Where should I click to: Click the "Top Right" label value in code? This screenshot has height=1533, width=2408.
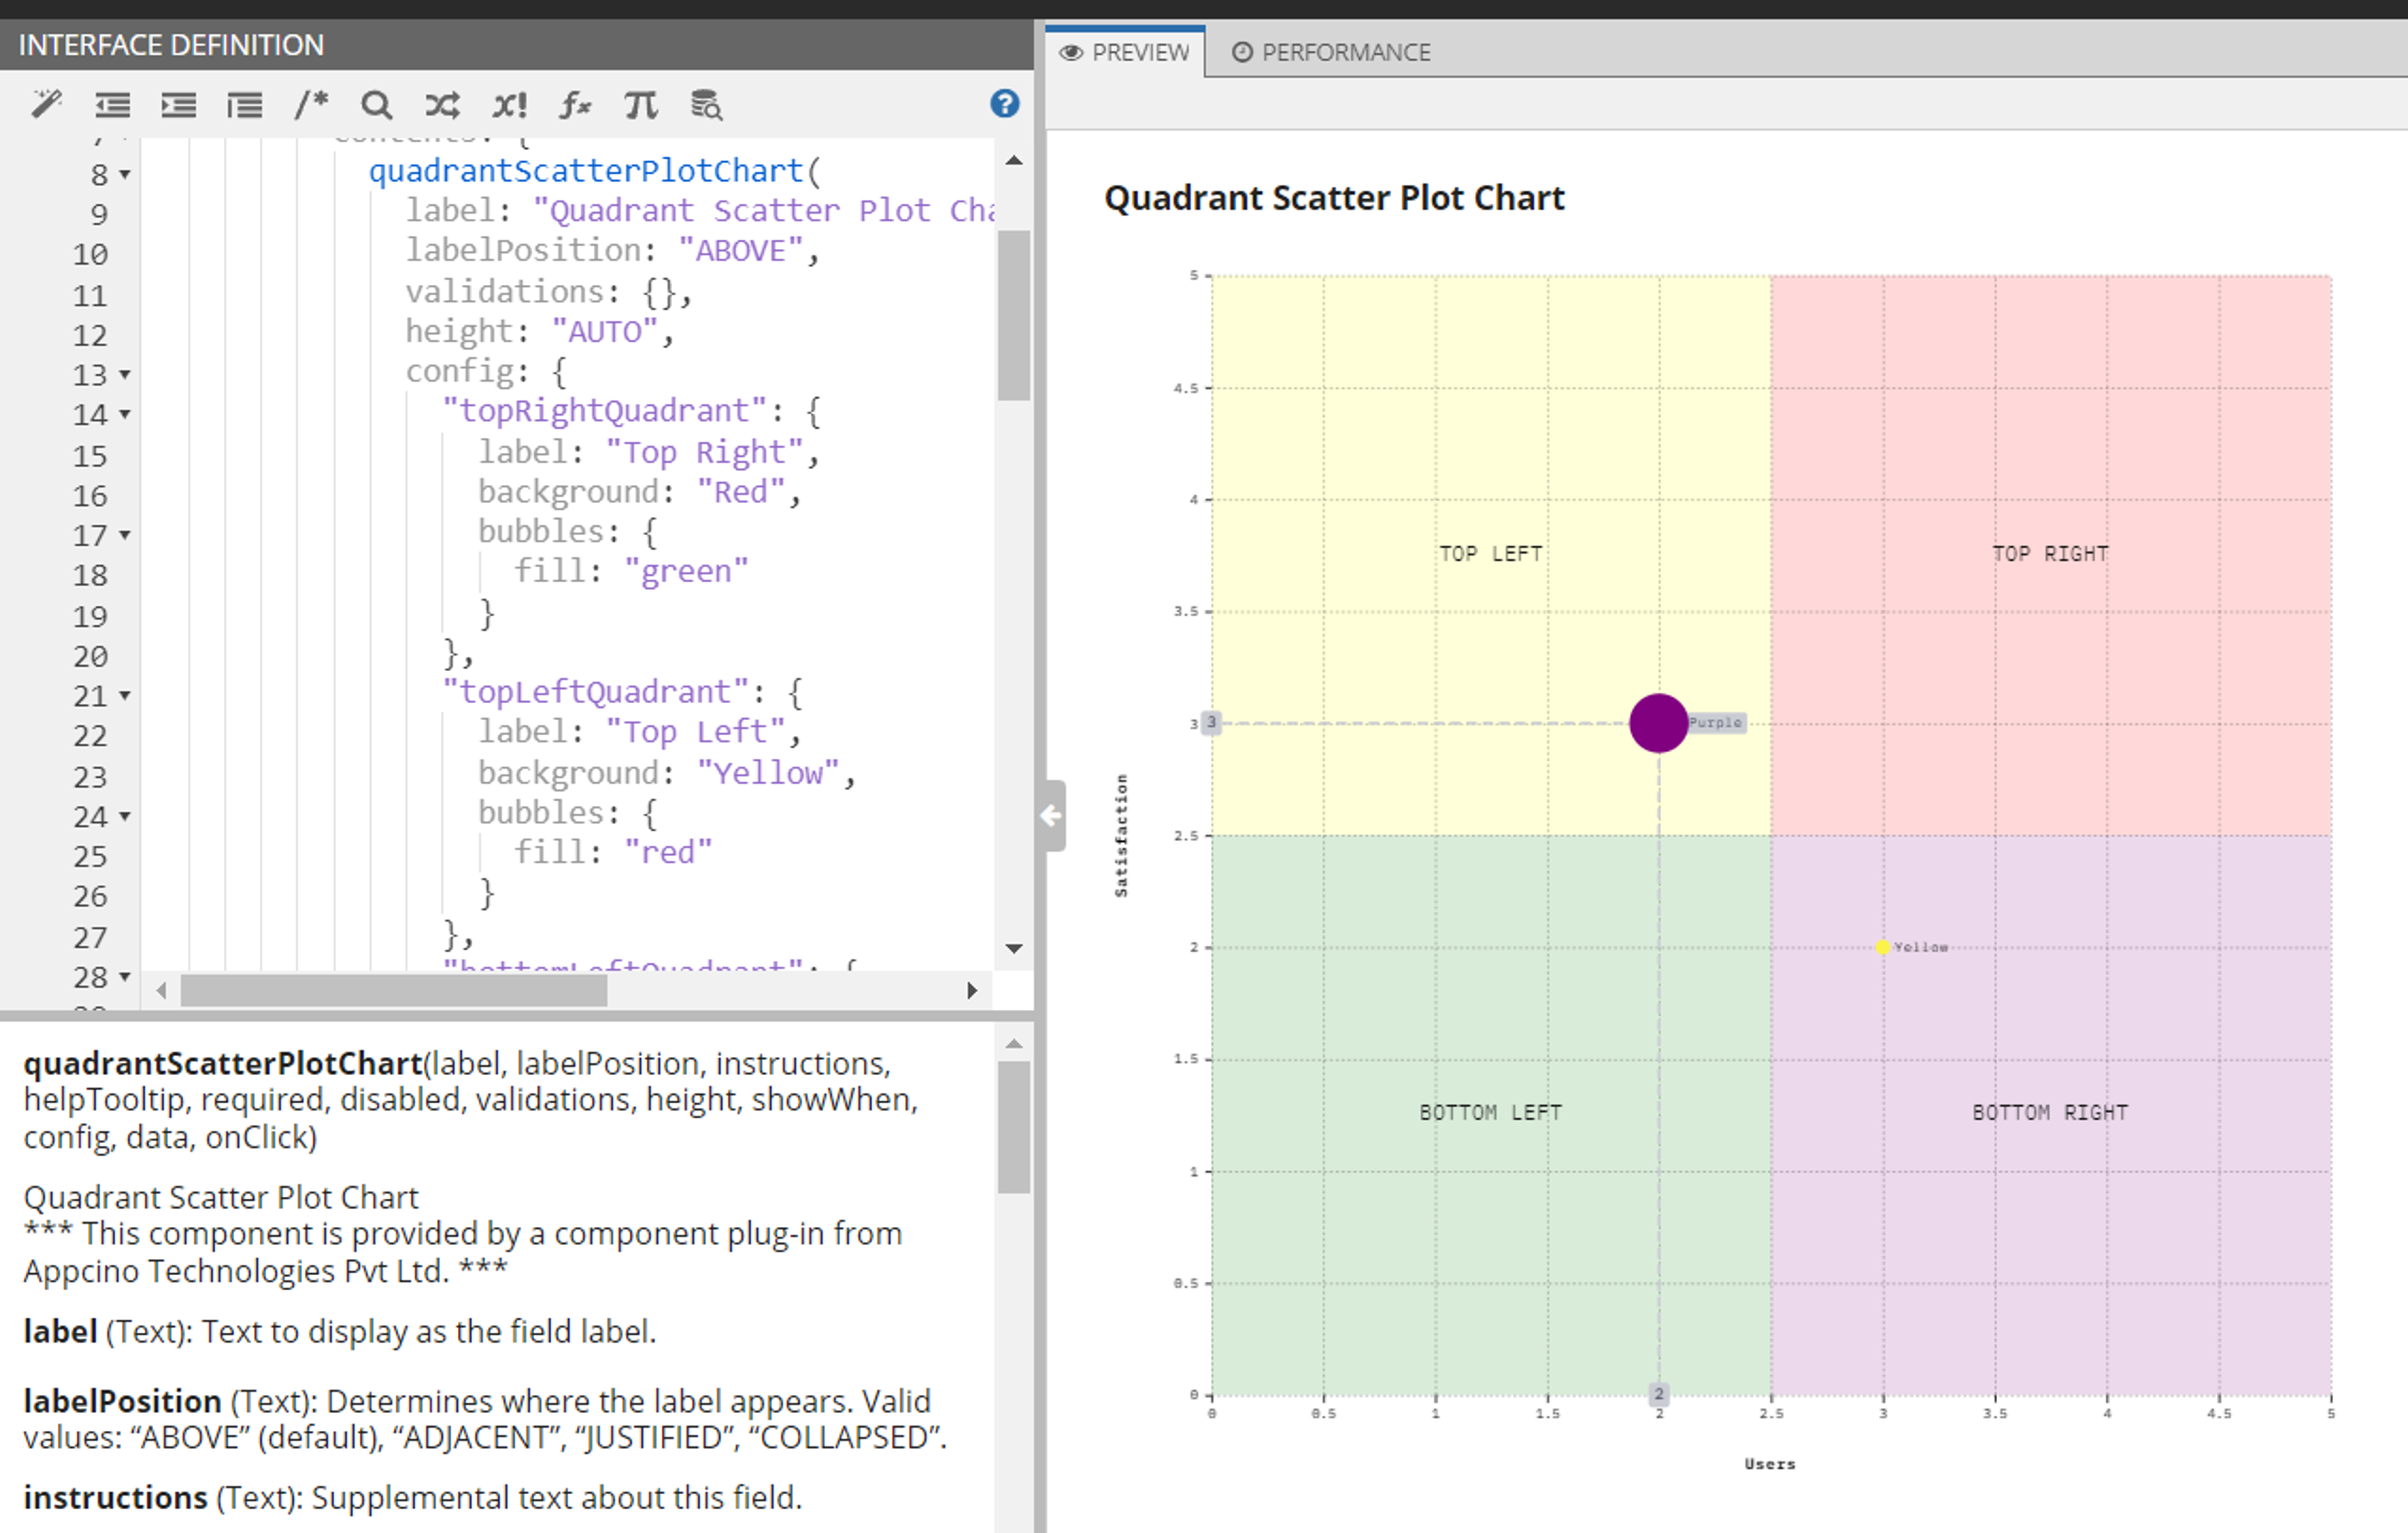click(704, 452)
